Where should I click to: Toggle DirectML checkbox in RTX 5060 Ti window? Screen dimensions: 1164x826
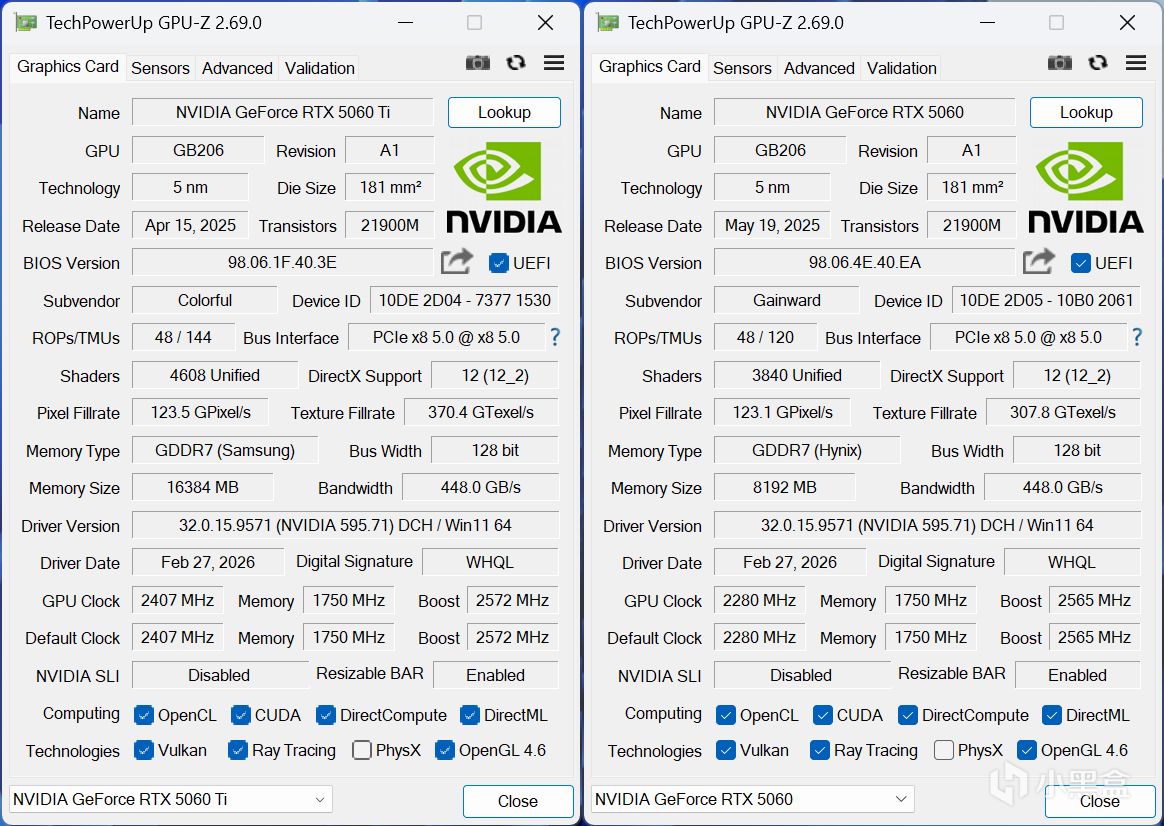(x=470, y=715)
